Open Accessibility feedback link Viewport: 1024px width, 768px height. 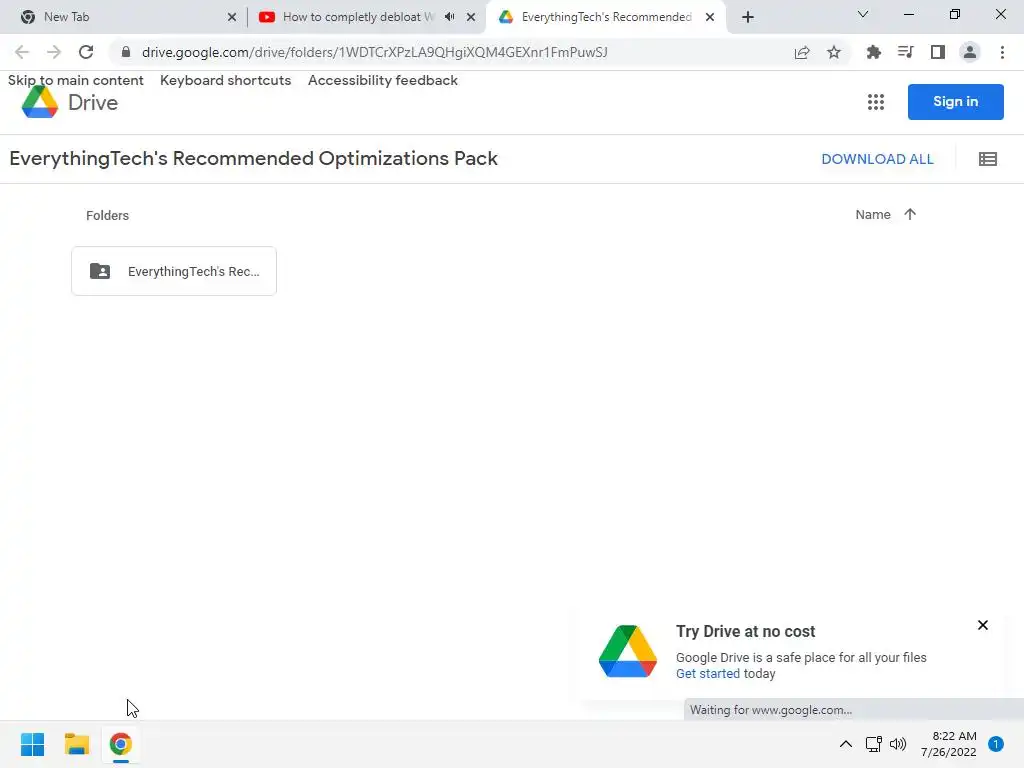click(x=383, y=80)
